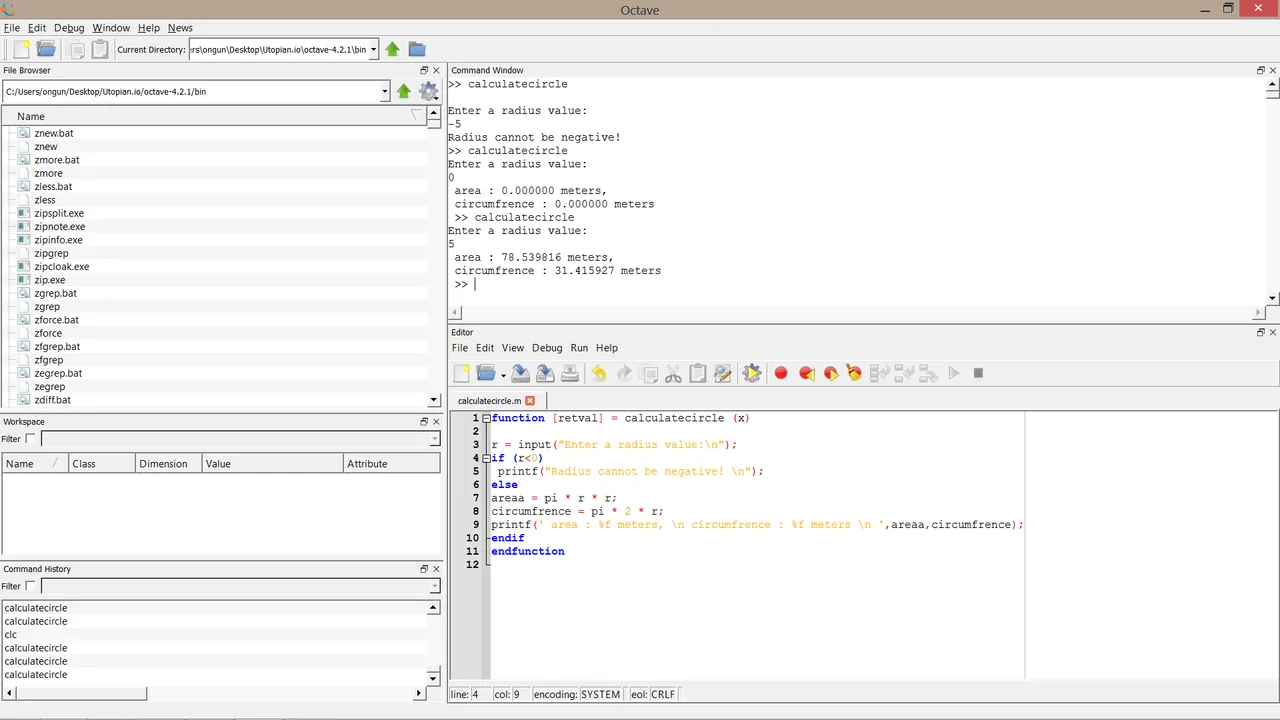Print the file from Editor toolbar
This screenshot has height=720, width=1280.
coord(570,373)
